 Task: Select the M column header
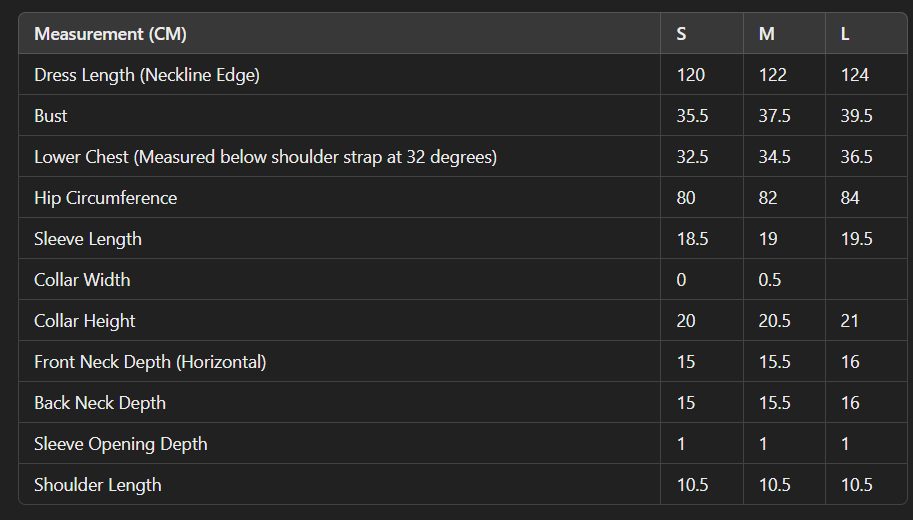[767, 34]
